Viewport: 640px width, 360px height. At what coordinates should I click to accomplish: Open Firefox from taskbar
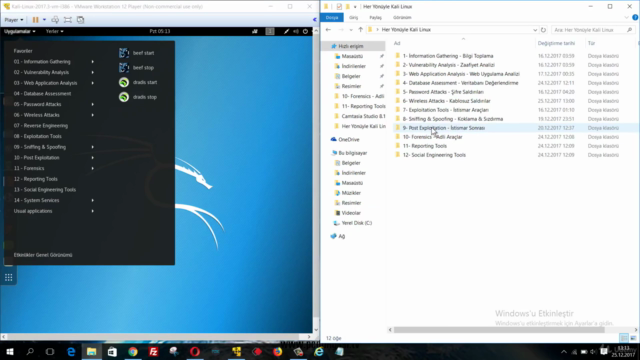coord(278,351)
